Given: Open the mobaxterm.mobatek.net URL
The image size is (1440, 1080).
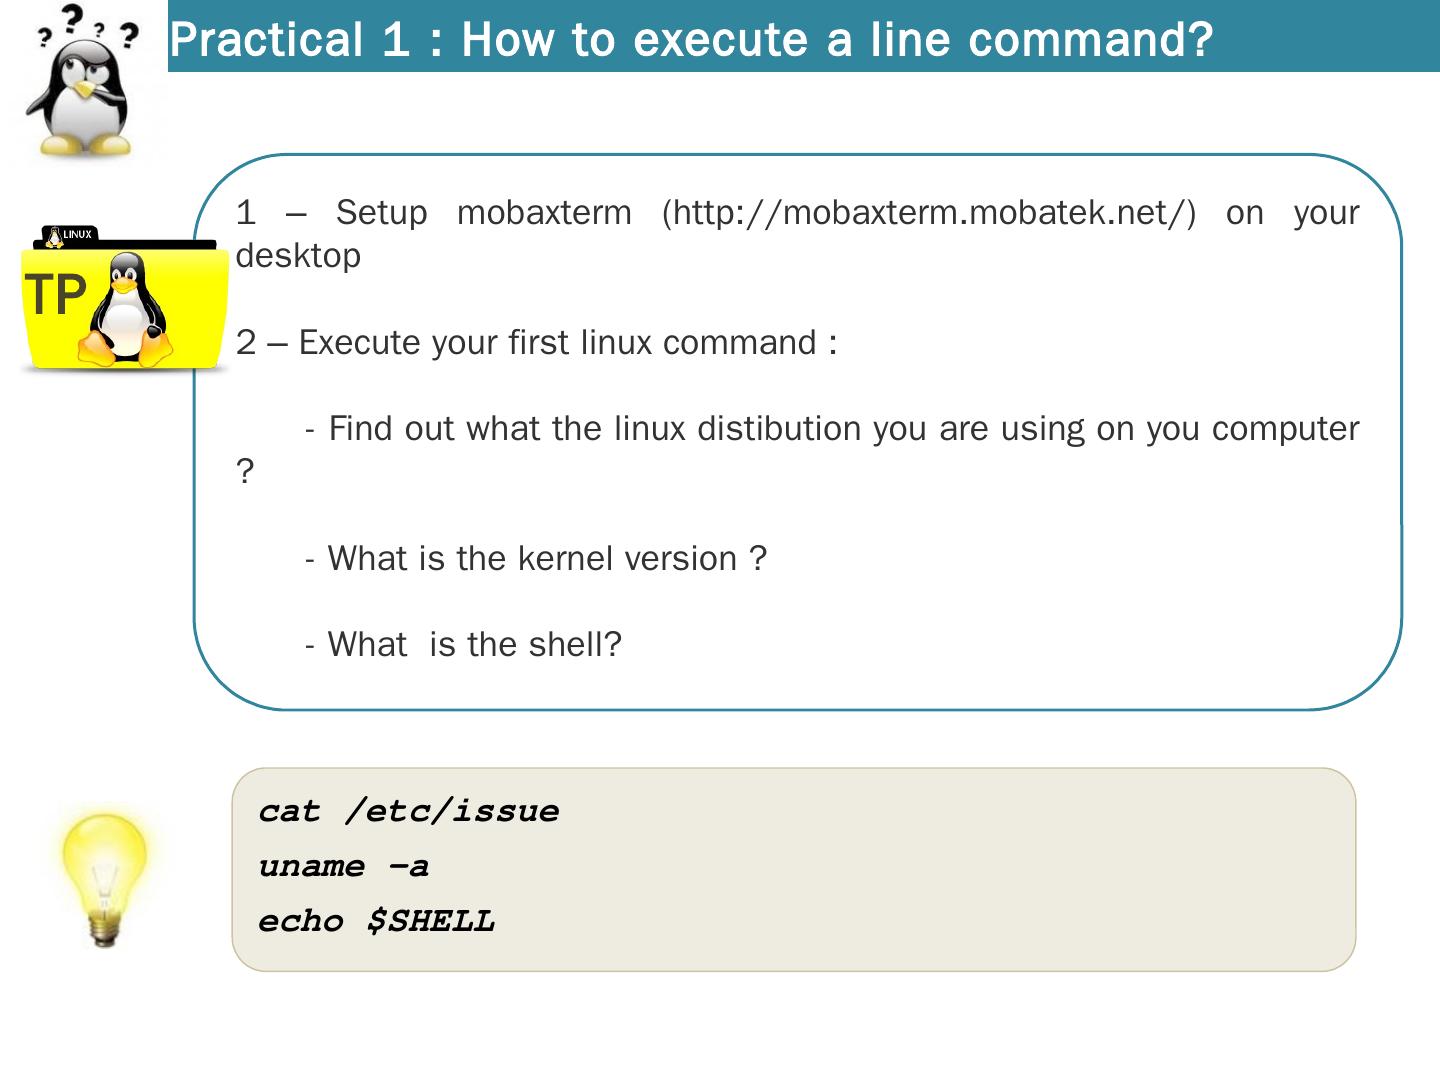Looking at the screenshot, I should click(928, 213).
